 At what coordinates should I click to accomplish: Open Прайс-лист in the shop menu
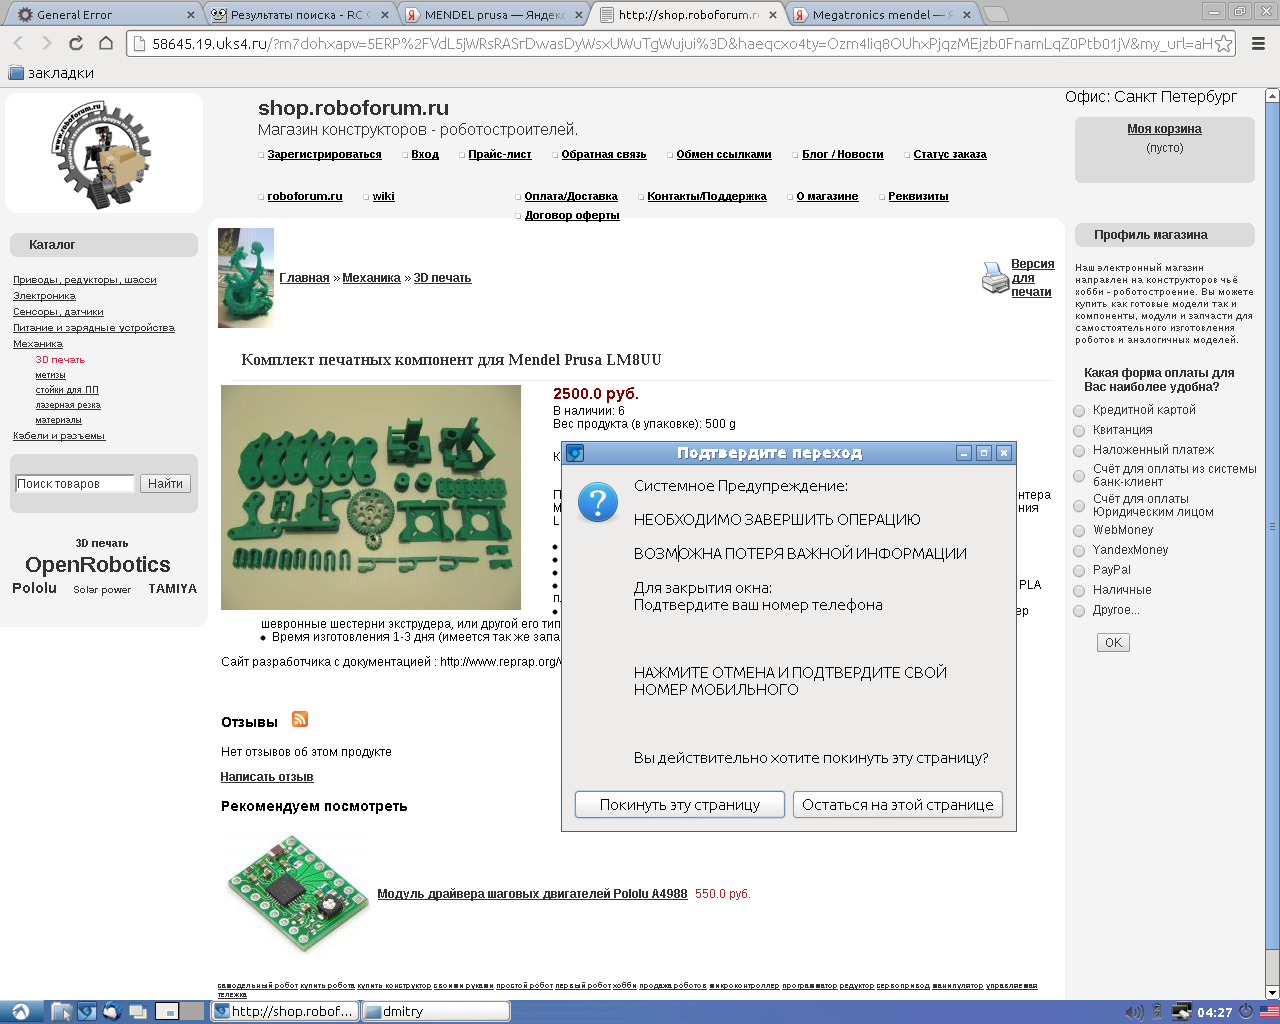pyautogui.click(x=500, y=155)
